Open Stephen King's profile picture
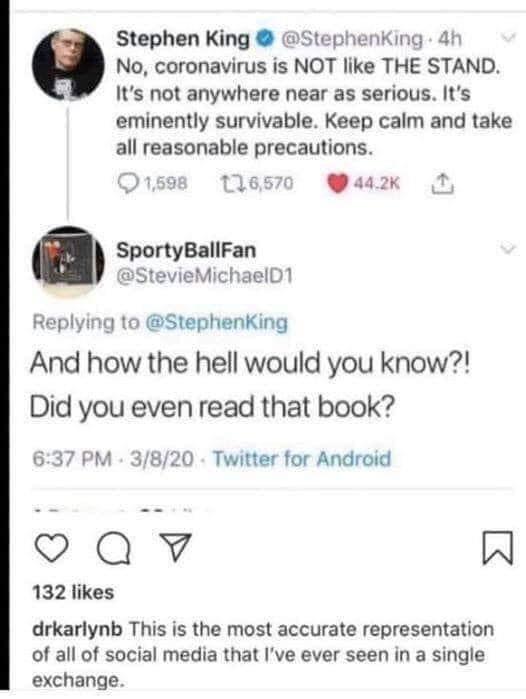526x699 pixels. click(68, 65)
